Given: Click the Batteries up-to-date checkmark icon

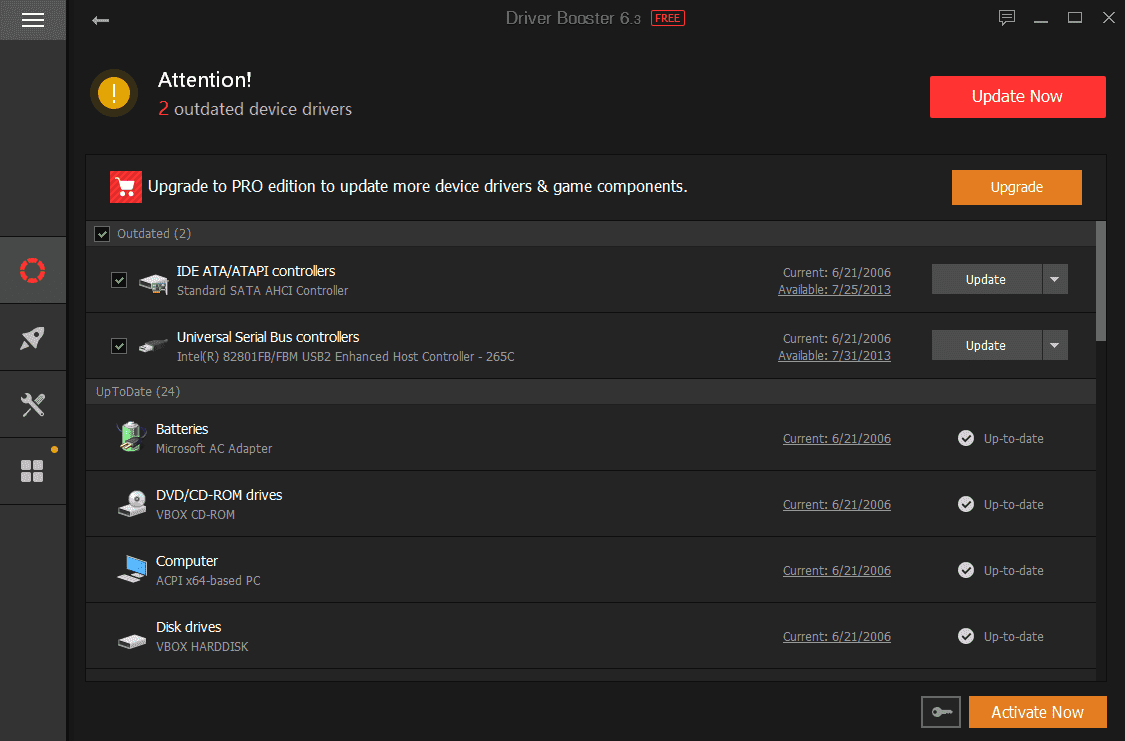Looking at the screenshot, I should pos(966,438).
